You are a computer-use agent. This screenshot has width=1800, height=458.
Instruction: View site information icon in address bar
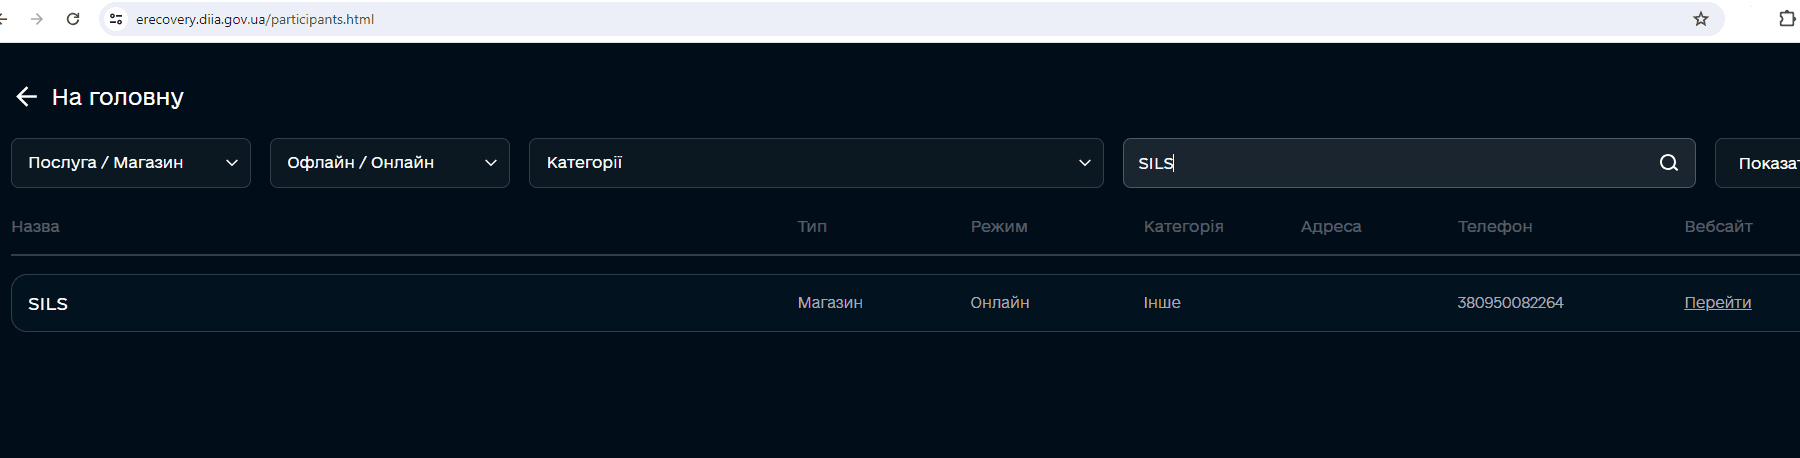pyautogui.click(x=116, y=19)
